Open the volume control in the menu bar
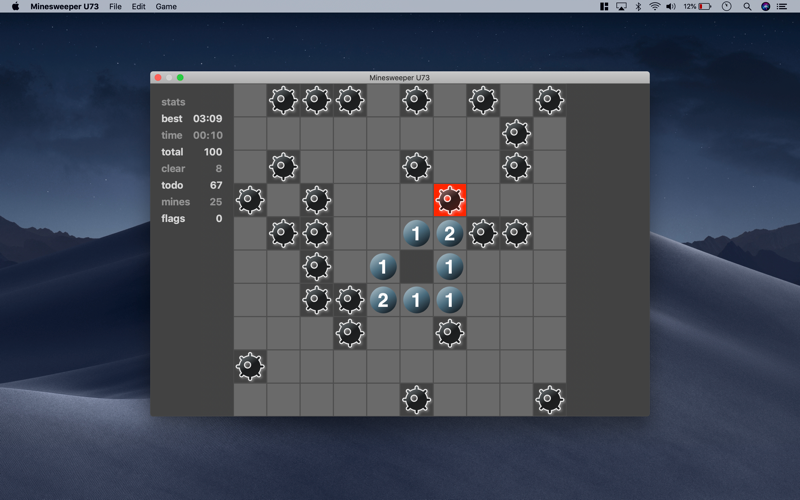 click(x=671, y=7)
